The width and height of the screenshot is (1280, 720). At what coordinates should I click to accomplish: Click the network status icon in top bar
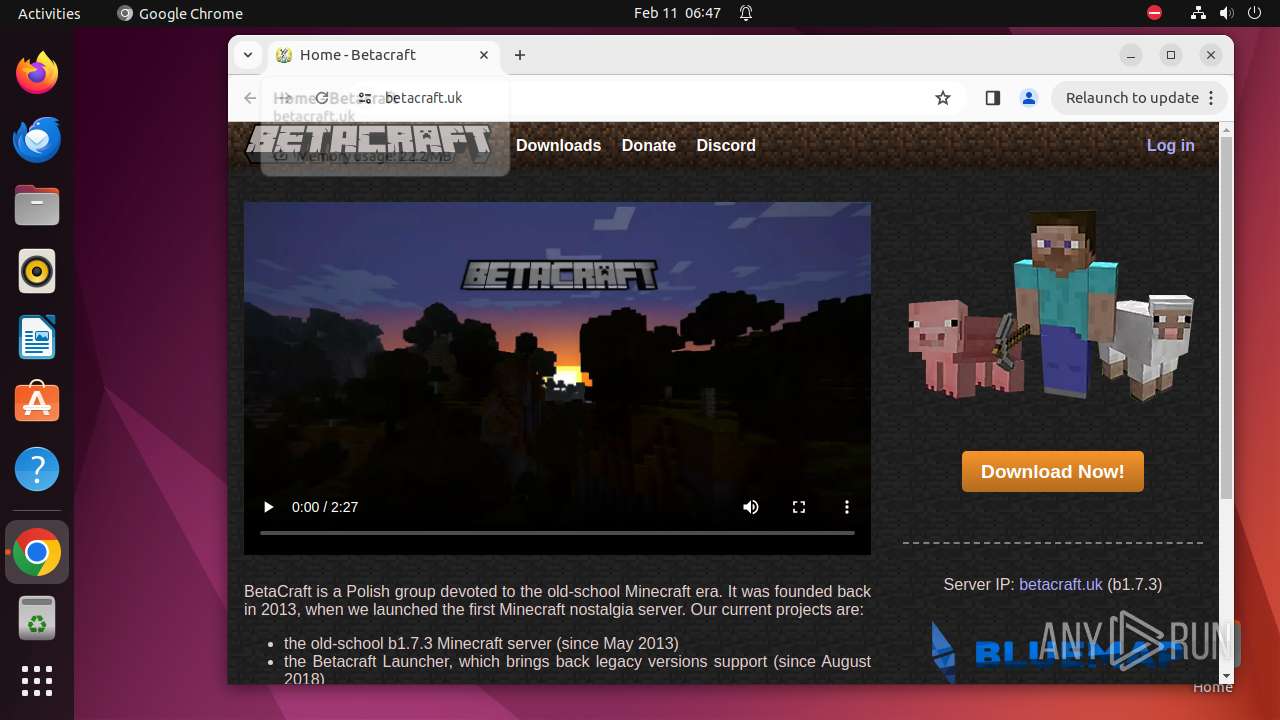tap(1198, 13)
